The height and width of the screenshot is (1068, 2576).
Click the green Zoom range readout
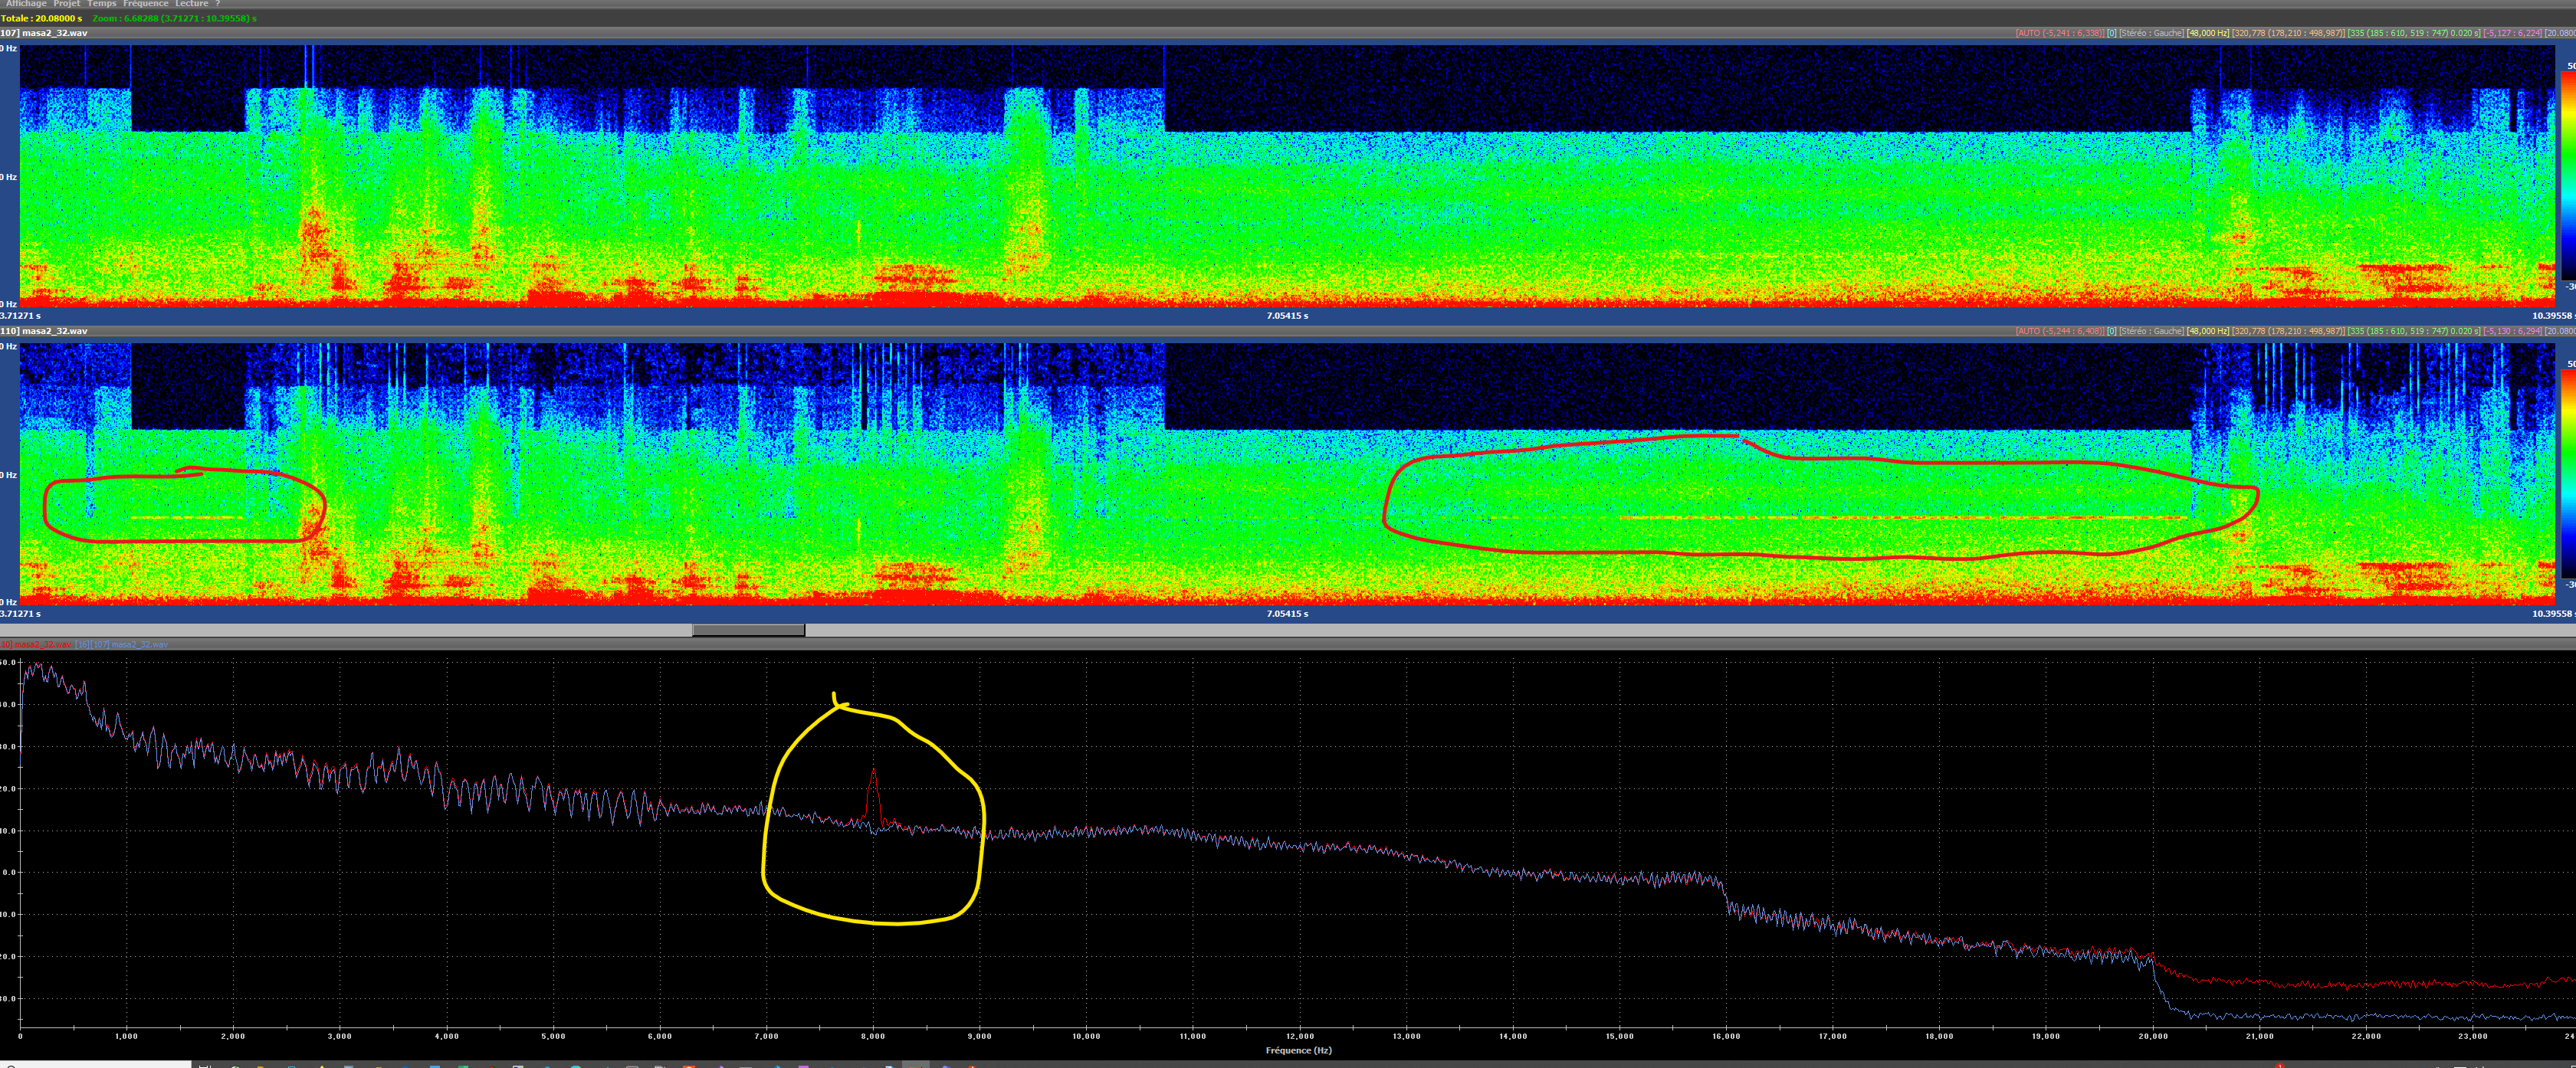click(x=174, y=18)
